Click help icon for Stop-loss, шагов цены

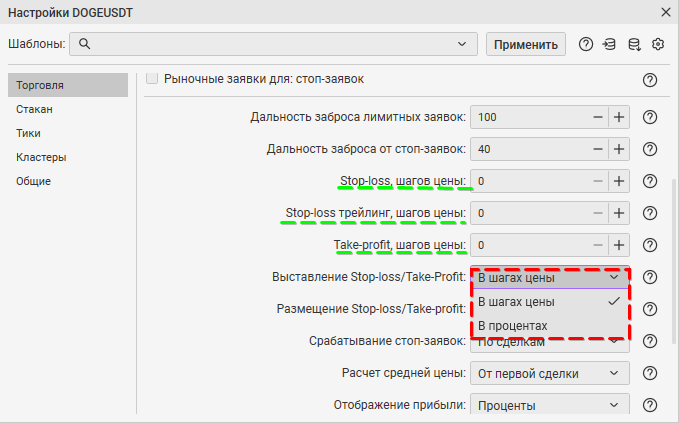pos(649,182)
